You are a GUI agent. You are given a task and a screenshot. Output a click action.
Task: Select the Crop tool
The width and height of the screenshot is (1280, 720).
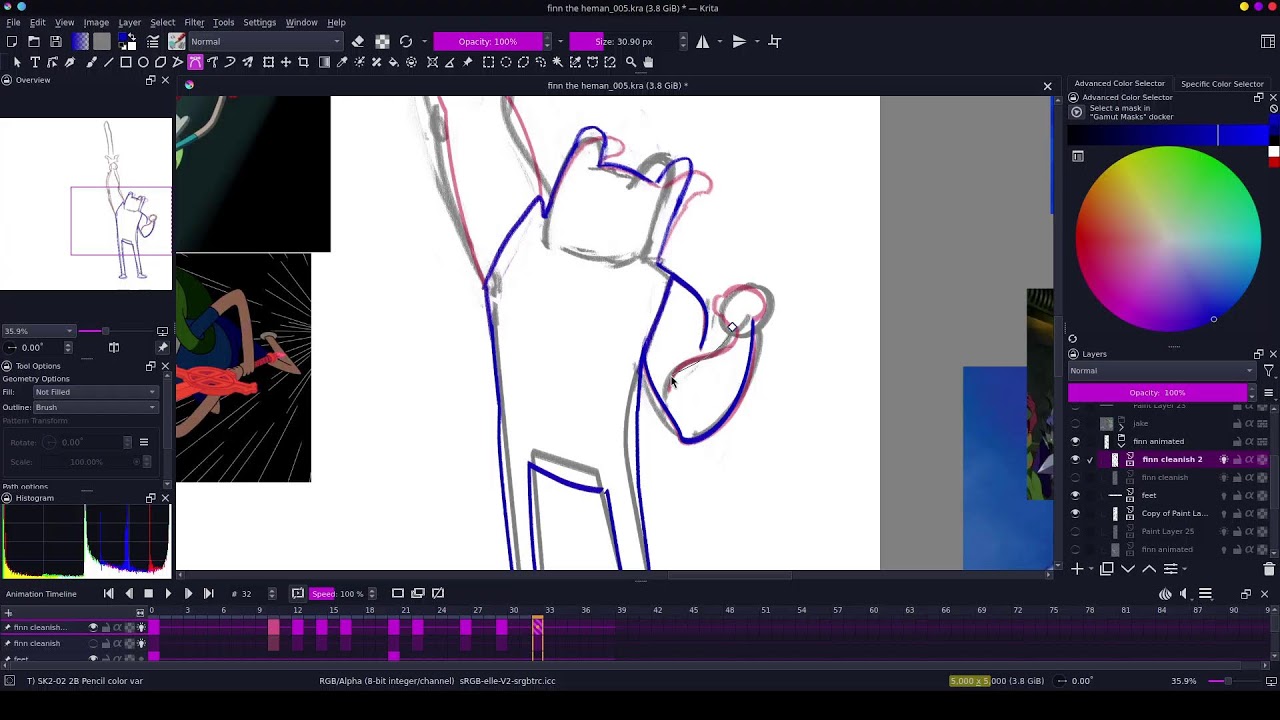point(303,62)
